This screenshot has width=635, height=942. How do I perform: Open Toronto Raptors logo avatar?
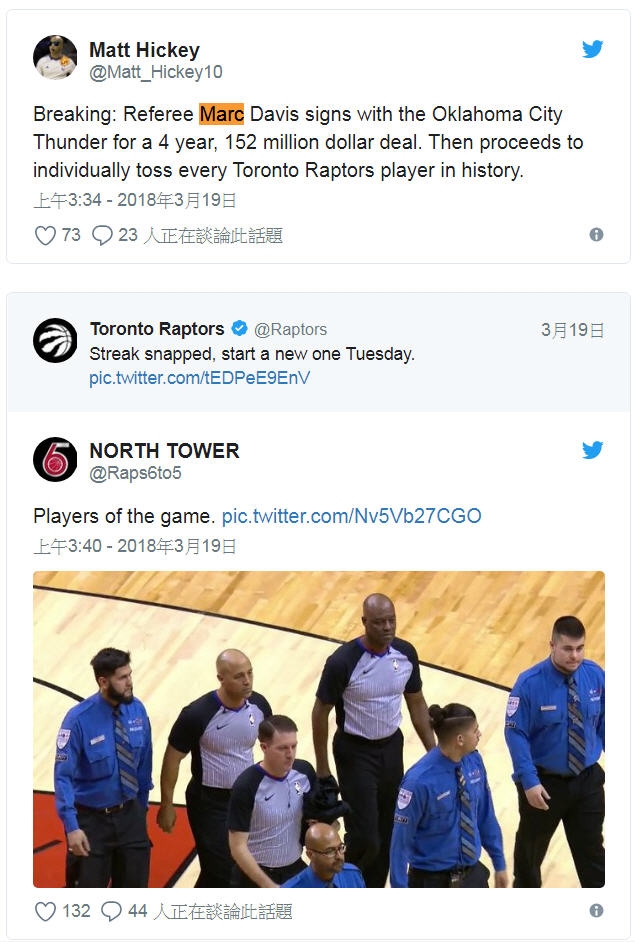tap(55, 340)
